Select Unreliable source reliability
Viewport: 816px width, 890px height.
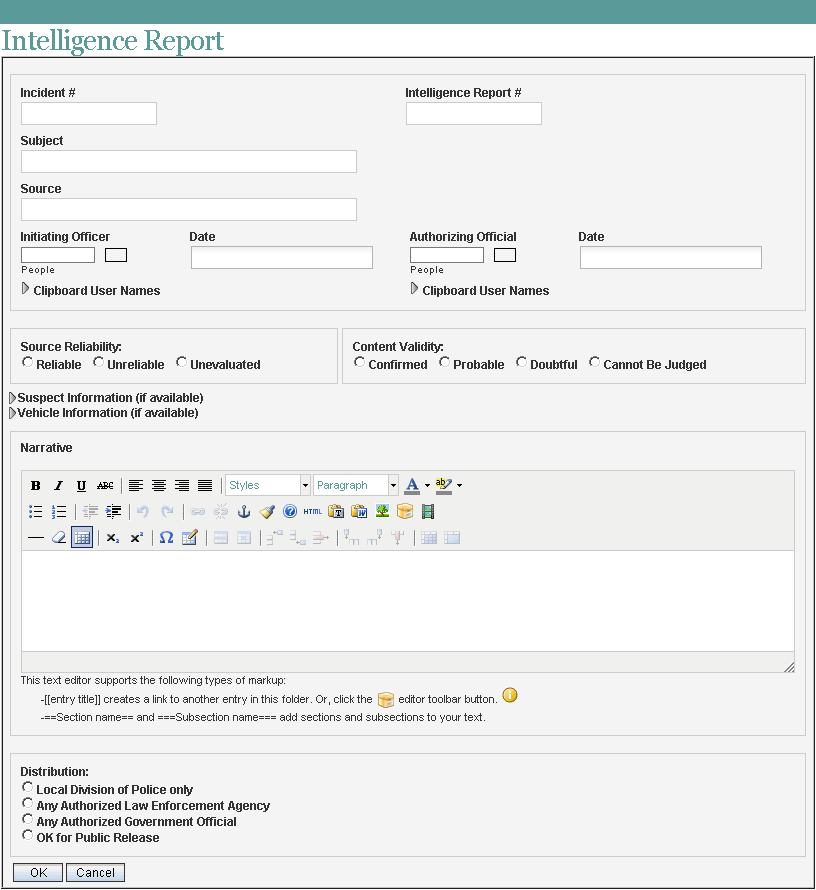pos(98,362)
